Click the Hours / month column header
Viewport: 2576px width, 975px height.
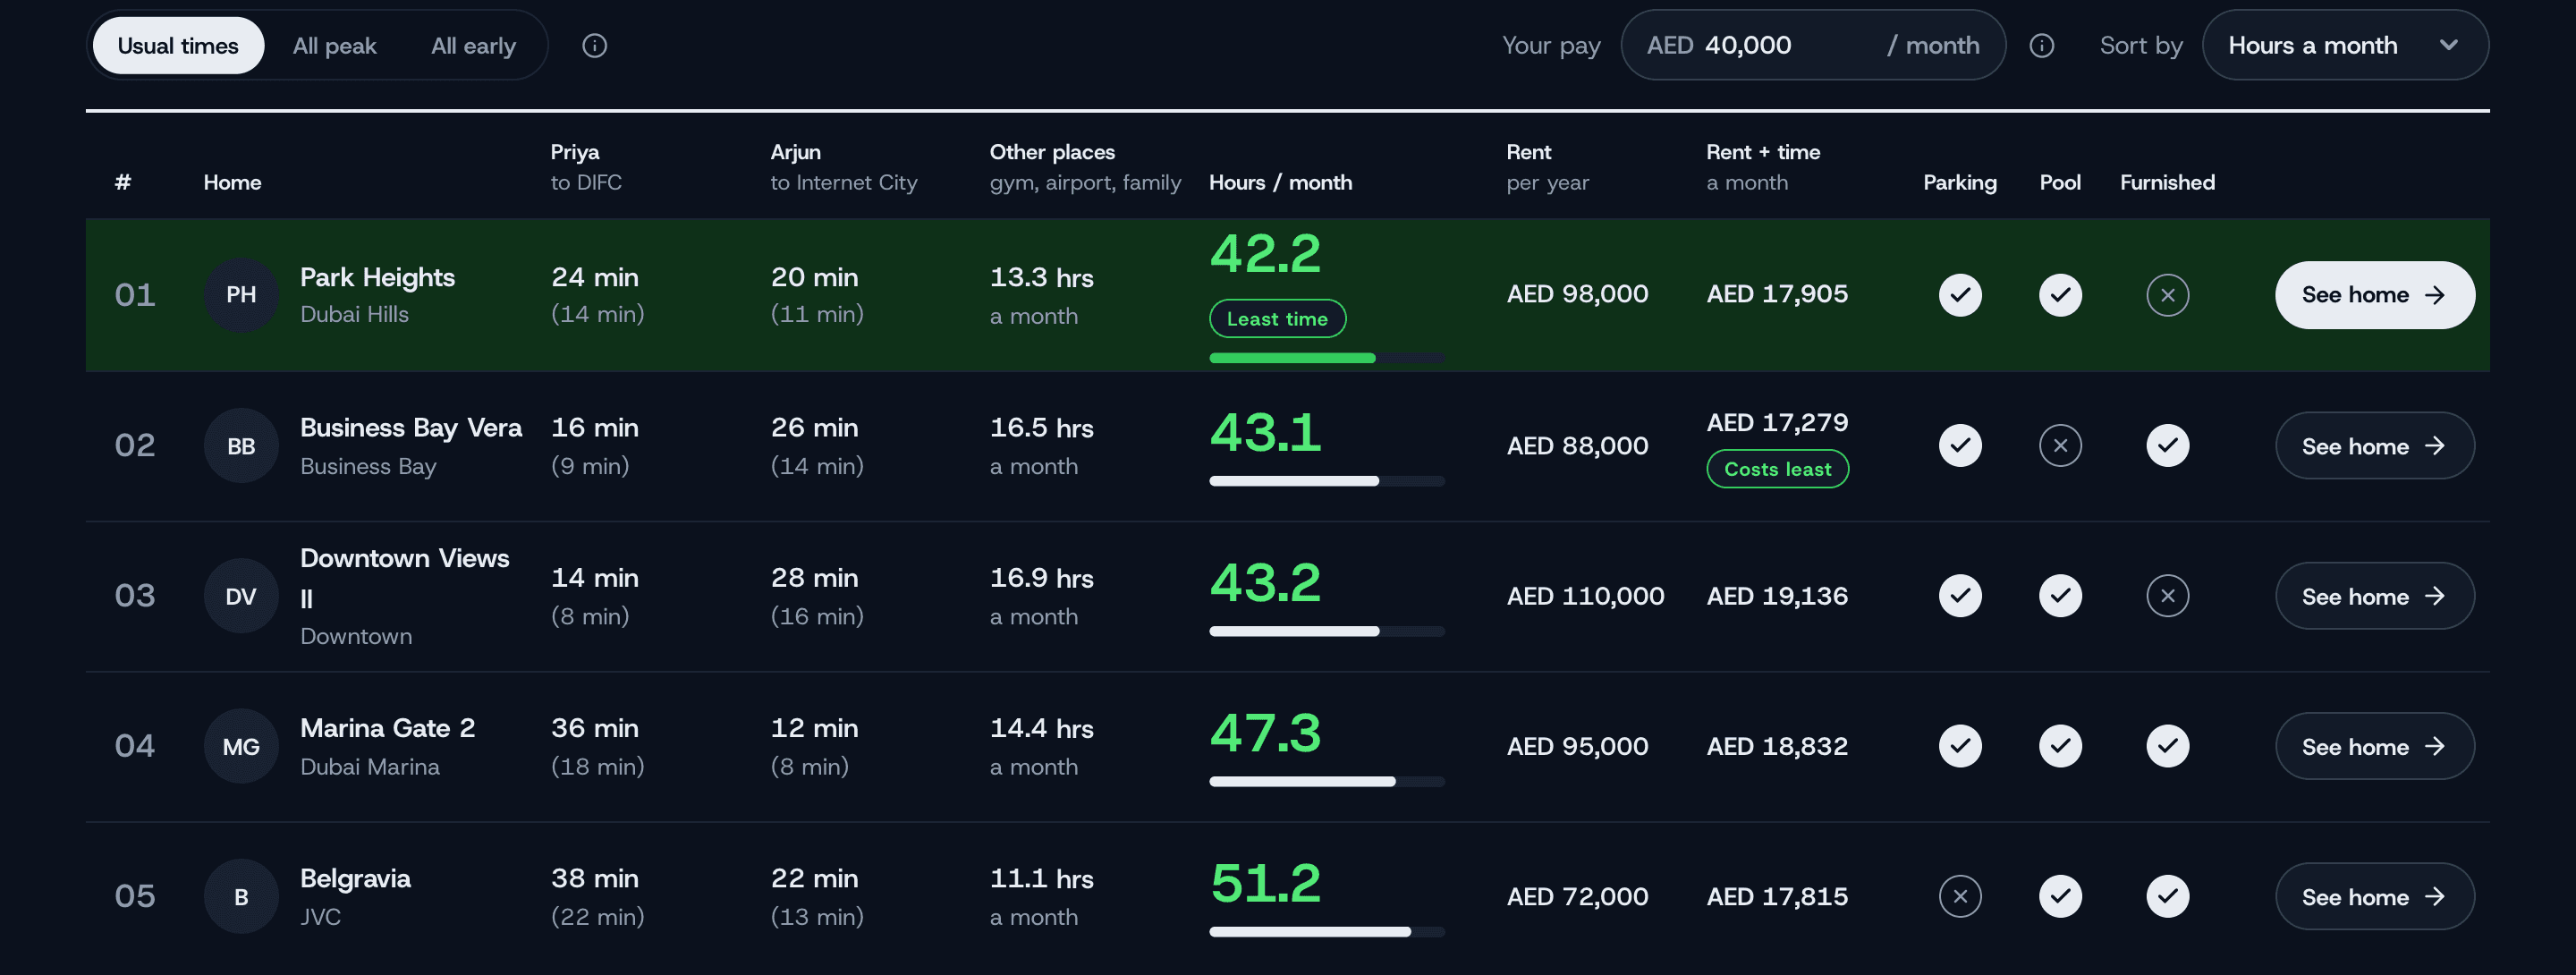(1280, 183)
